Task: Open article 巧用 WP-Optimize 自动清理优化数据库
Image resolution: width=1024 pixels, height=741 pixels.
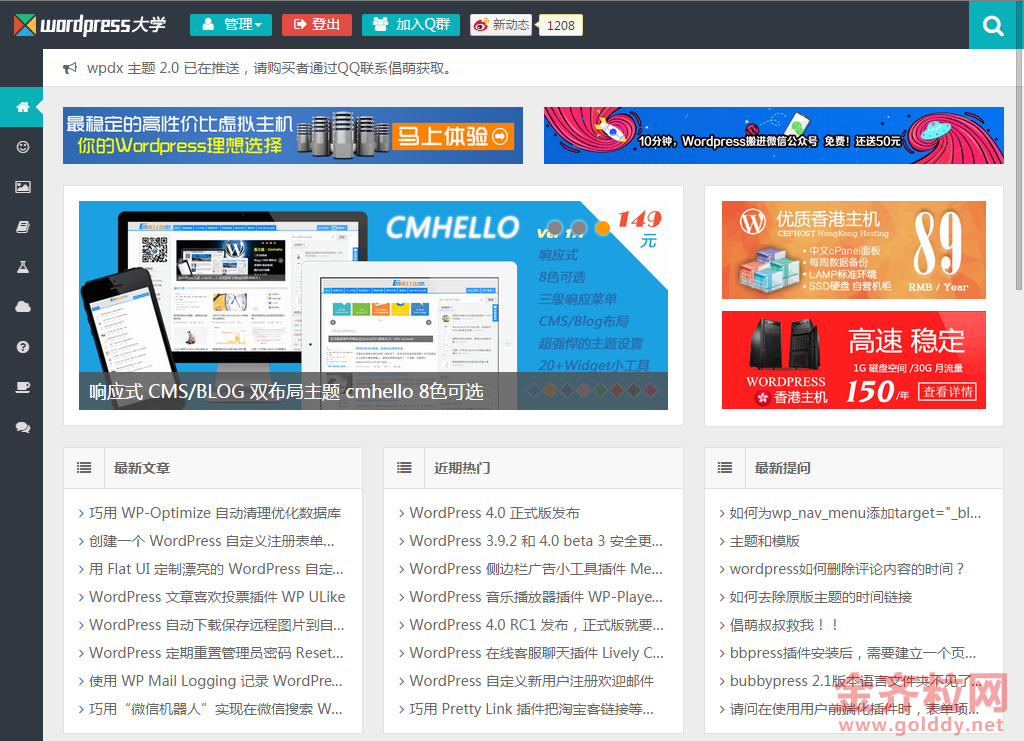Action: (215, 513)
